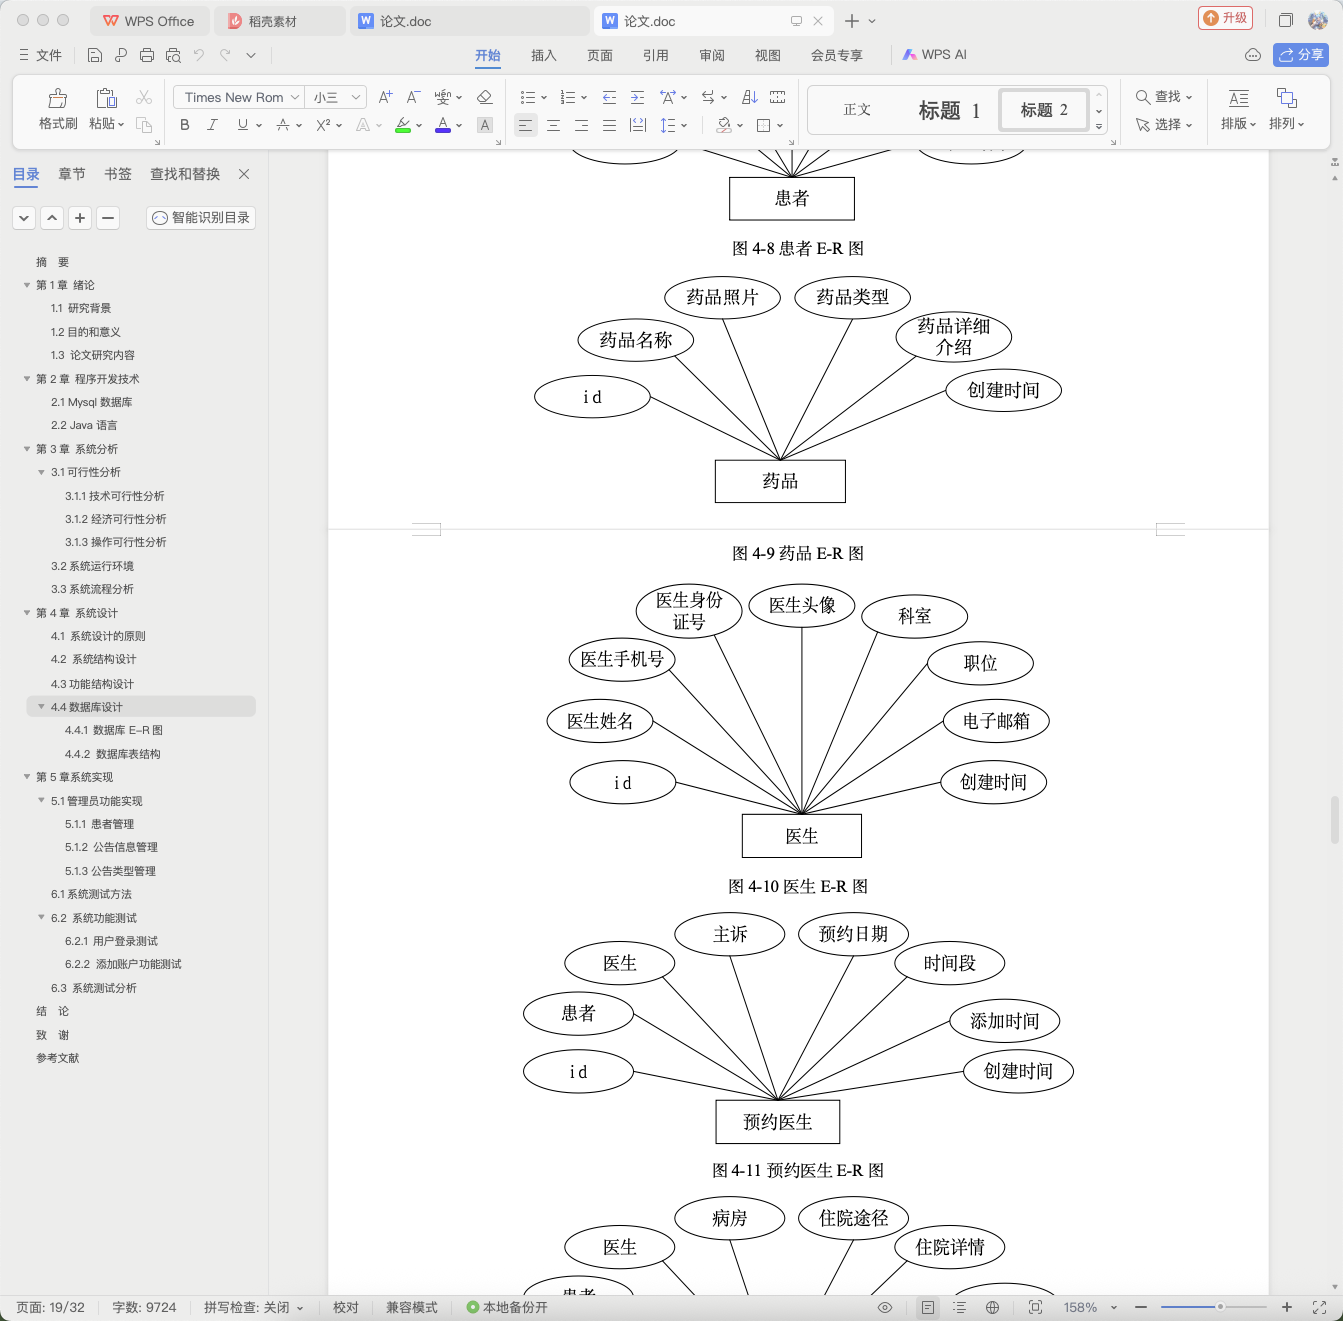Toggle spell check status 拼写检查
This screenshot has height=1321, width=1343.
click(x=253, y=1307)
